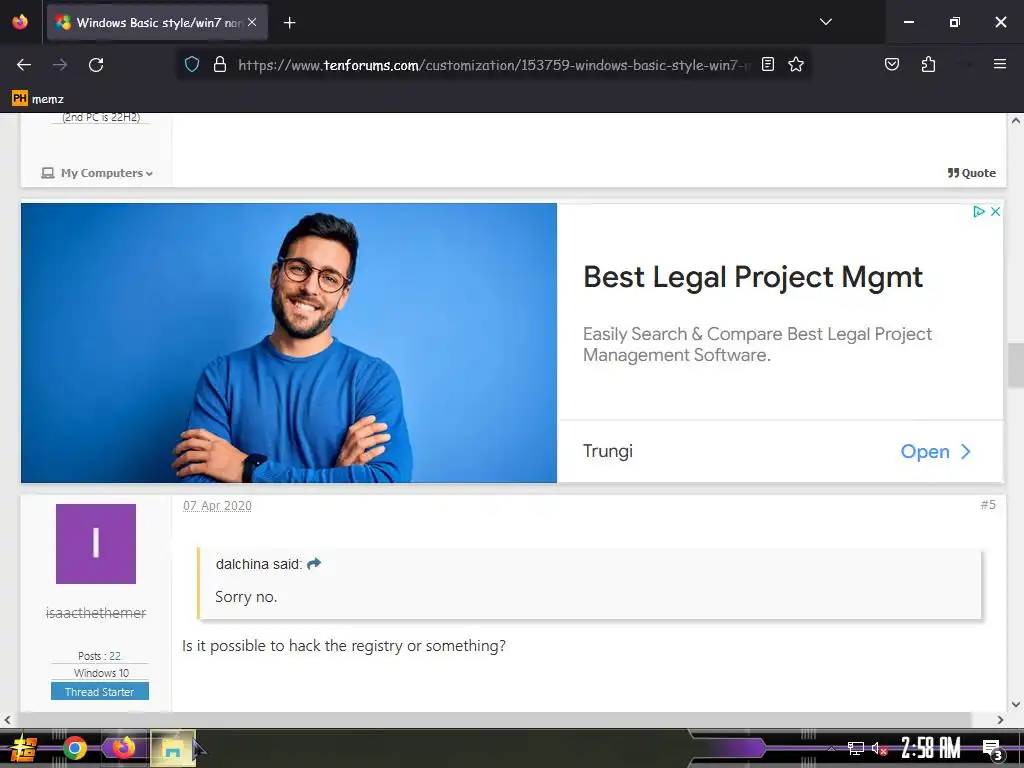
Task: View site security lock information
Action: 220,64
